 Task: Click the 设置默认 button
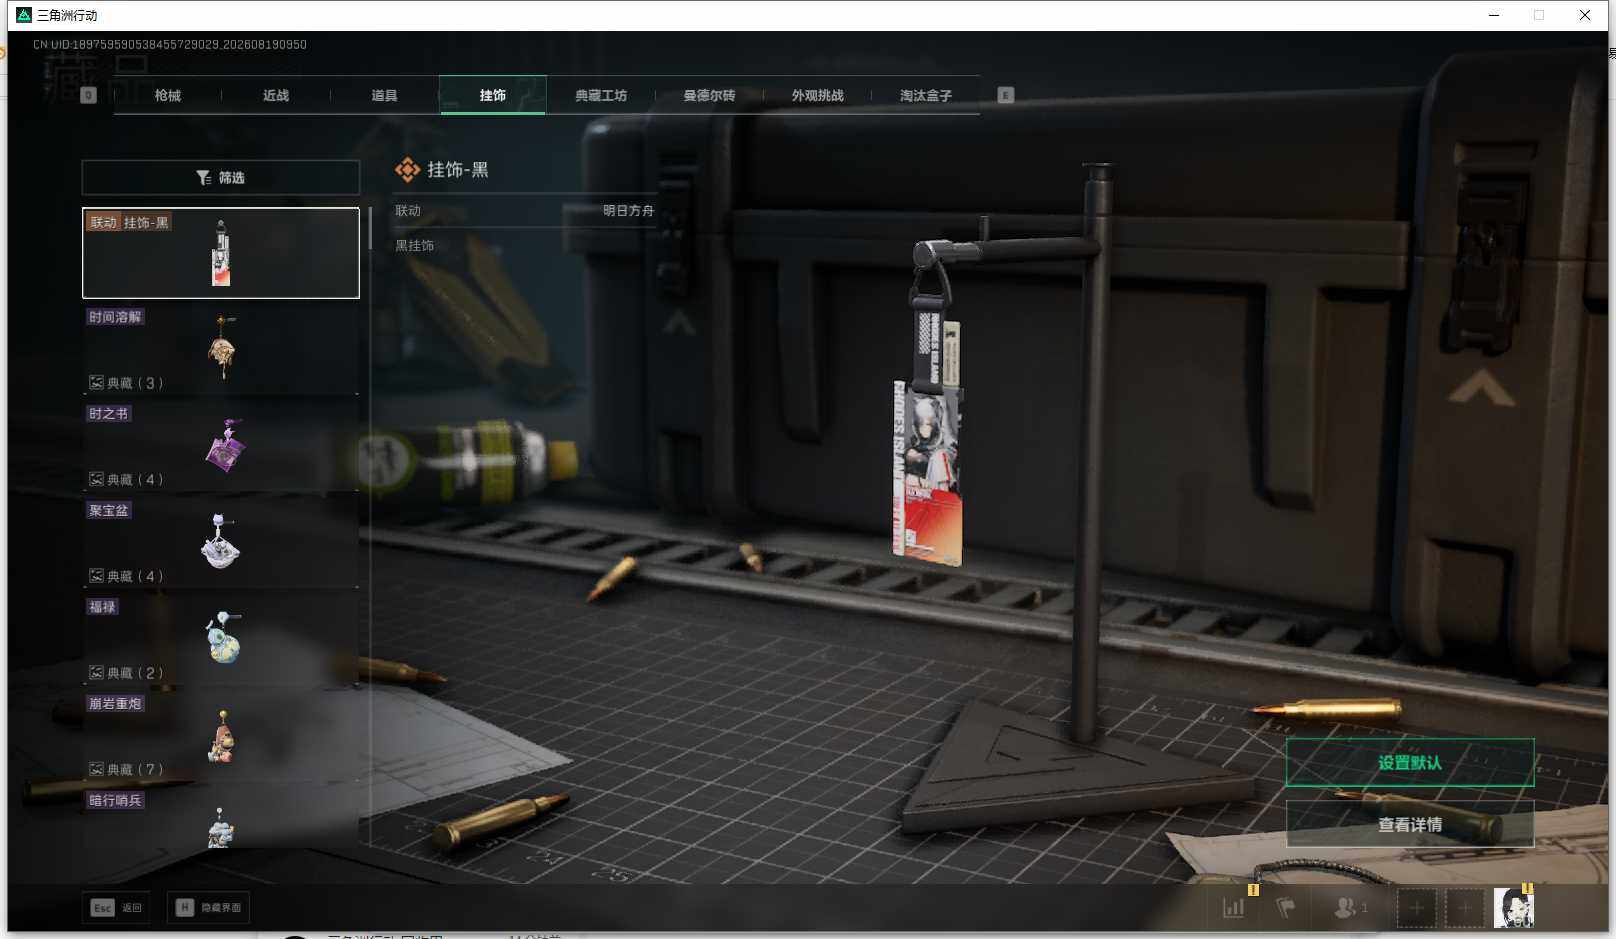coord(1410,763)
